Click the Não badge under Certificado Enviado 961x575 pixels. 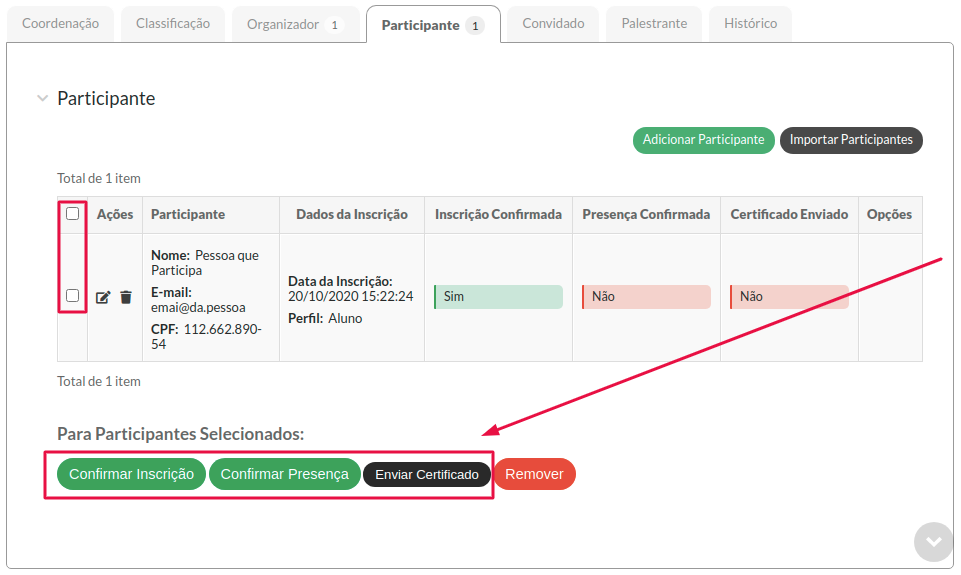(789, 297)
